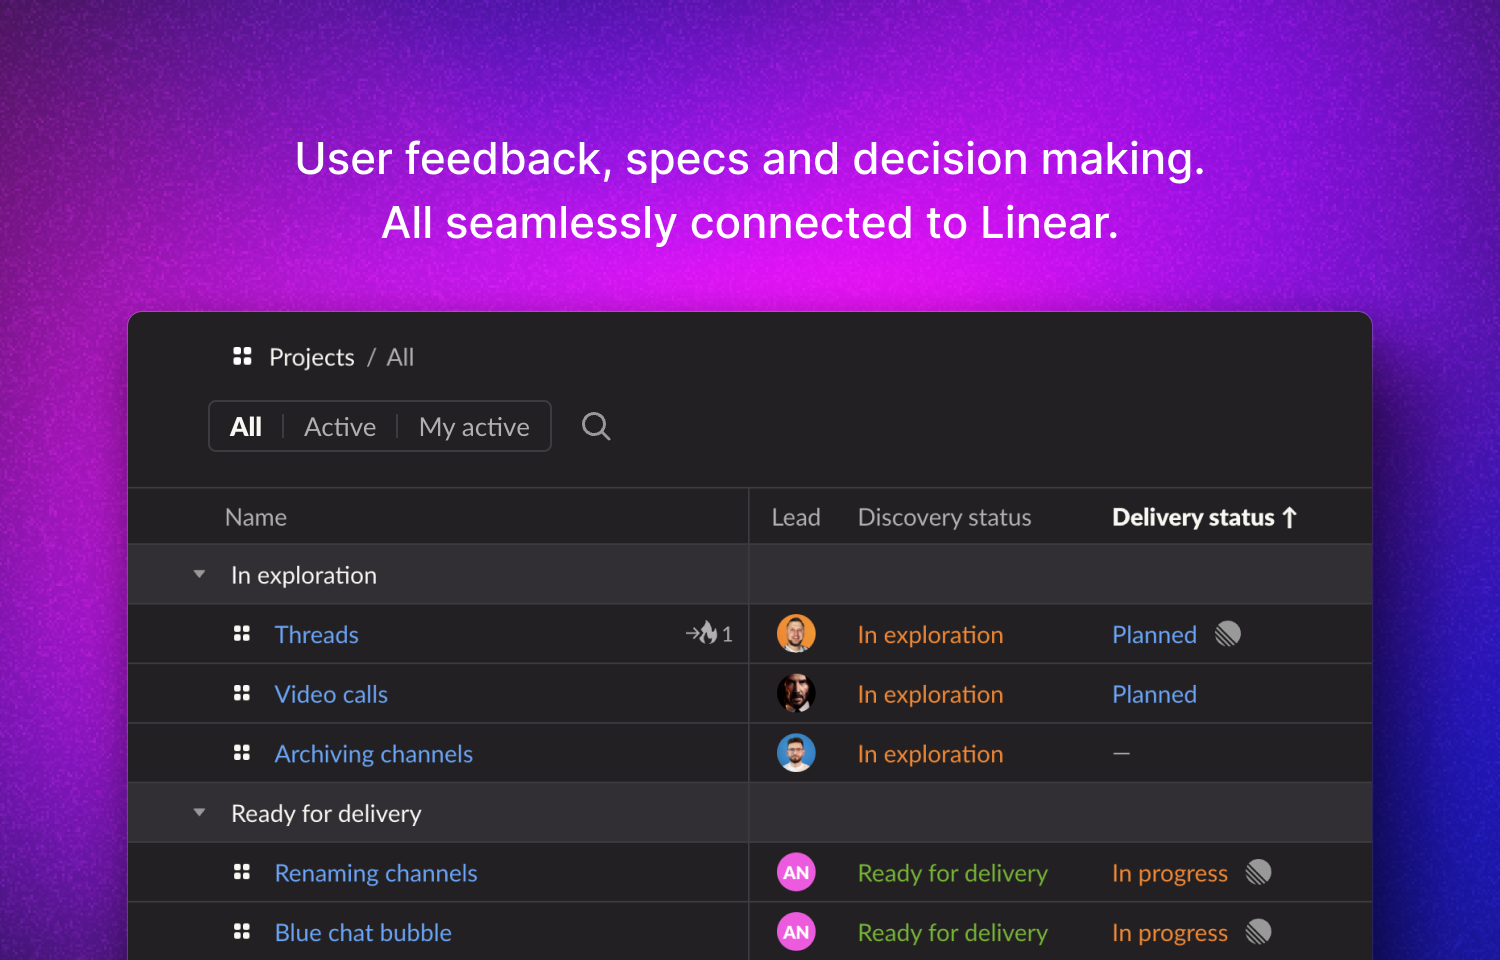Click the Linear icon on Renaming channels row
The image size is (1500, 960).
(1259, 873)
